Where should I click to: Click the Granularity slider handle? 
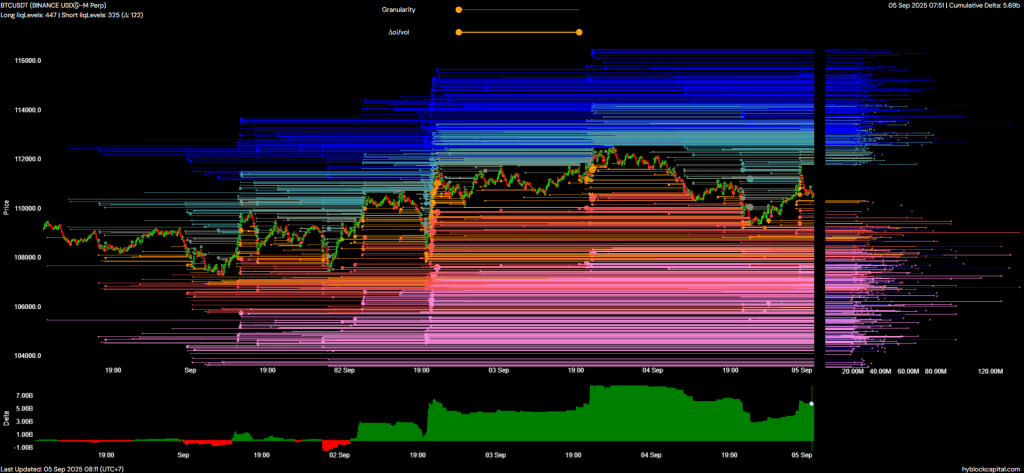click(x=458, y=9)
